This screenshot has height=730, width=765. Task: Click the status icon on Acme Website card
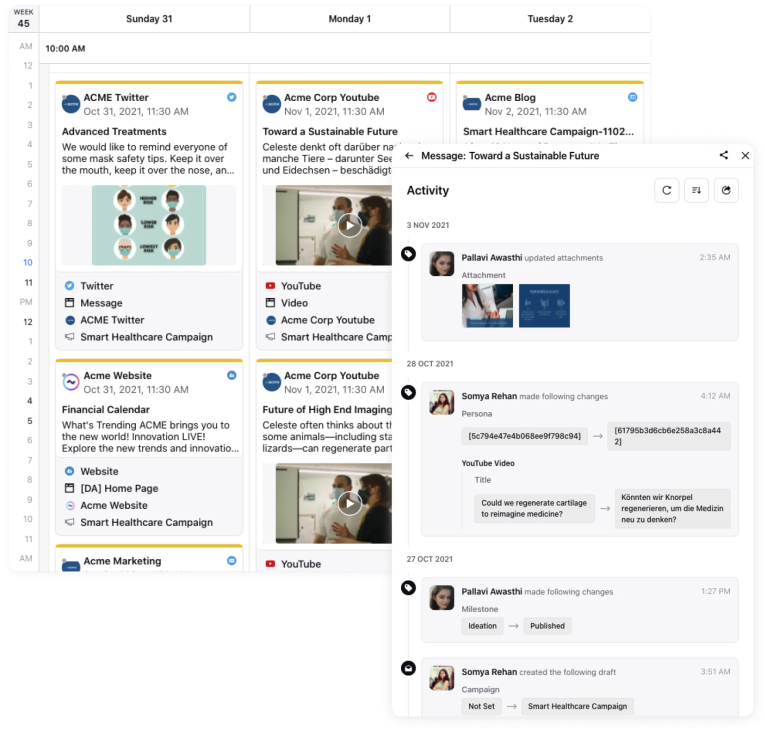232,375
